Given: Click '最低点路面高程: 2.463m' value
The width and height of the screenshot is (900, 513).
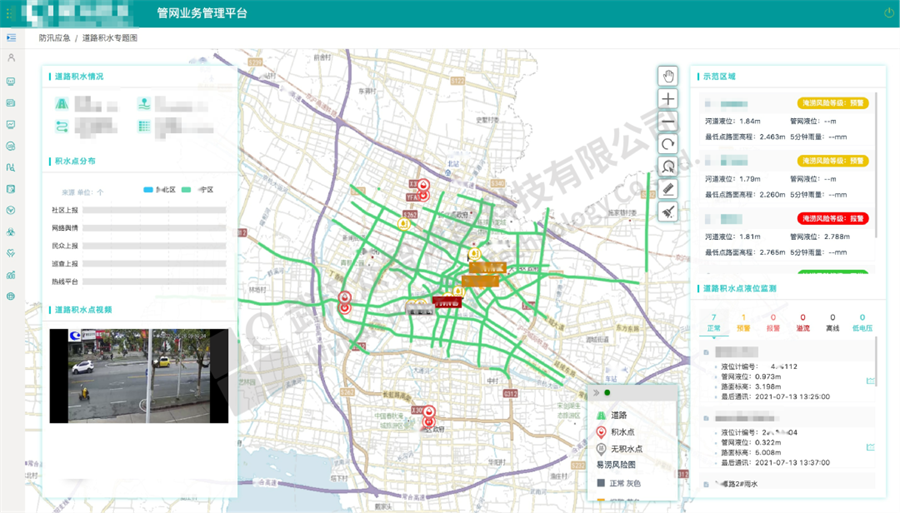Looking at the screenshot, I should [x=745, y=137].
